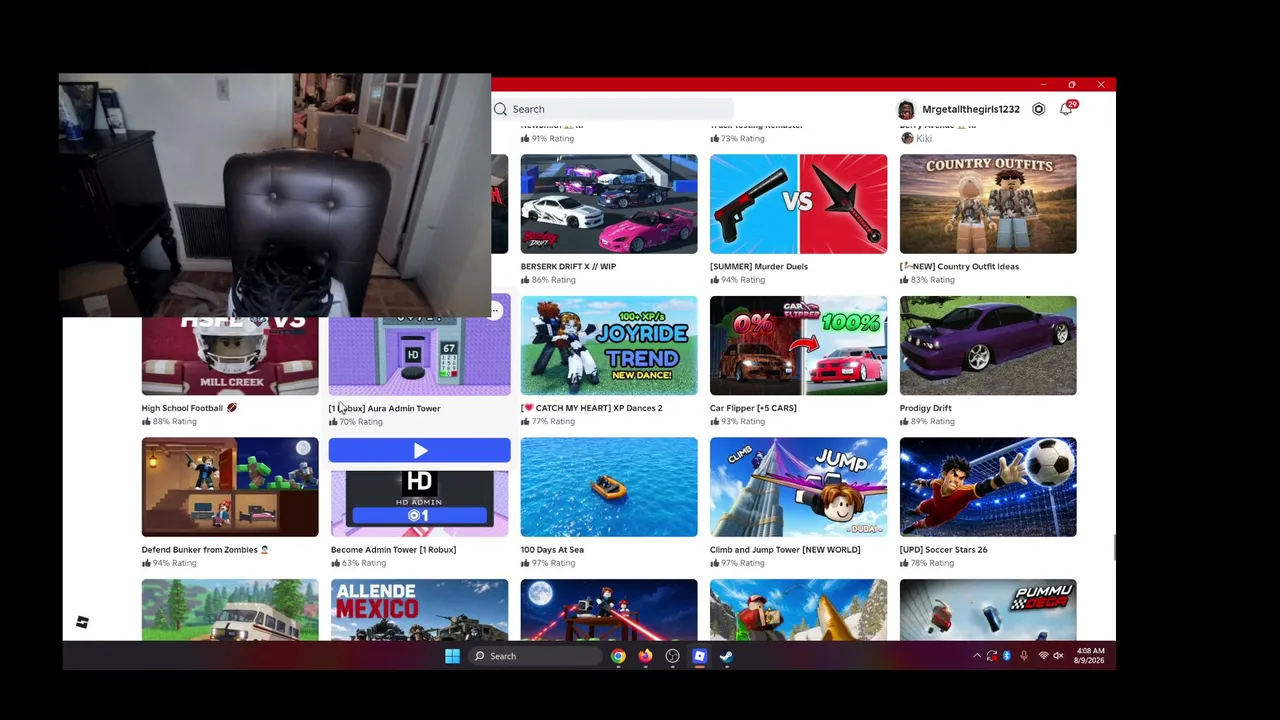Select the High School Football thumbnail
1280x720 pixels.
pos(230,356)
